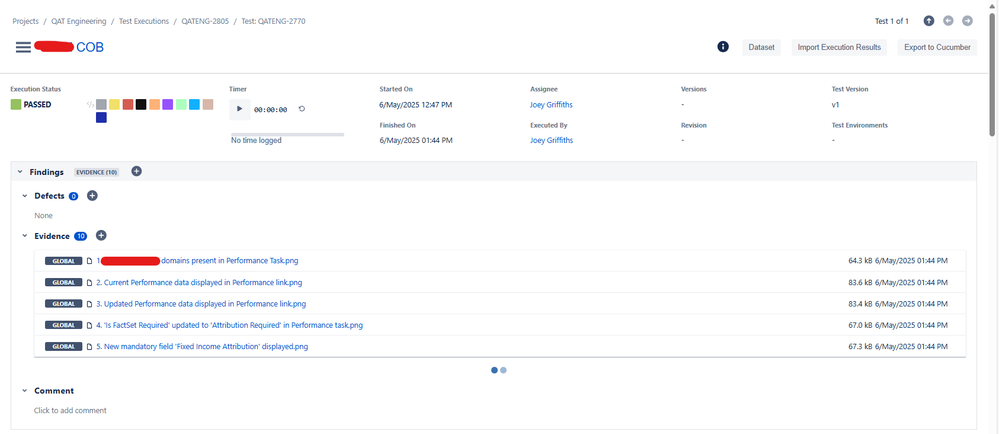Image resolution: width=999 pixels, height=434 pixels.
Task: Go to first evidence page dot
Action: point(494,370)
